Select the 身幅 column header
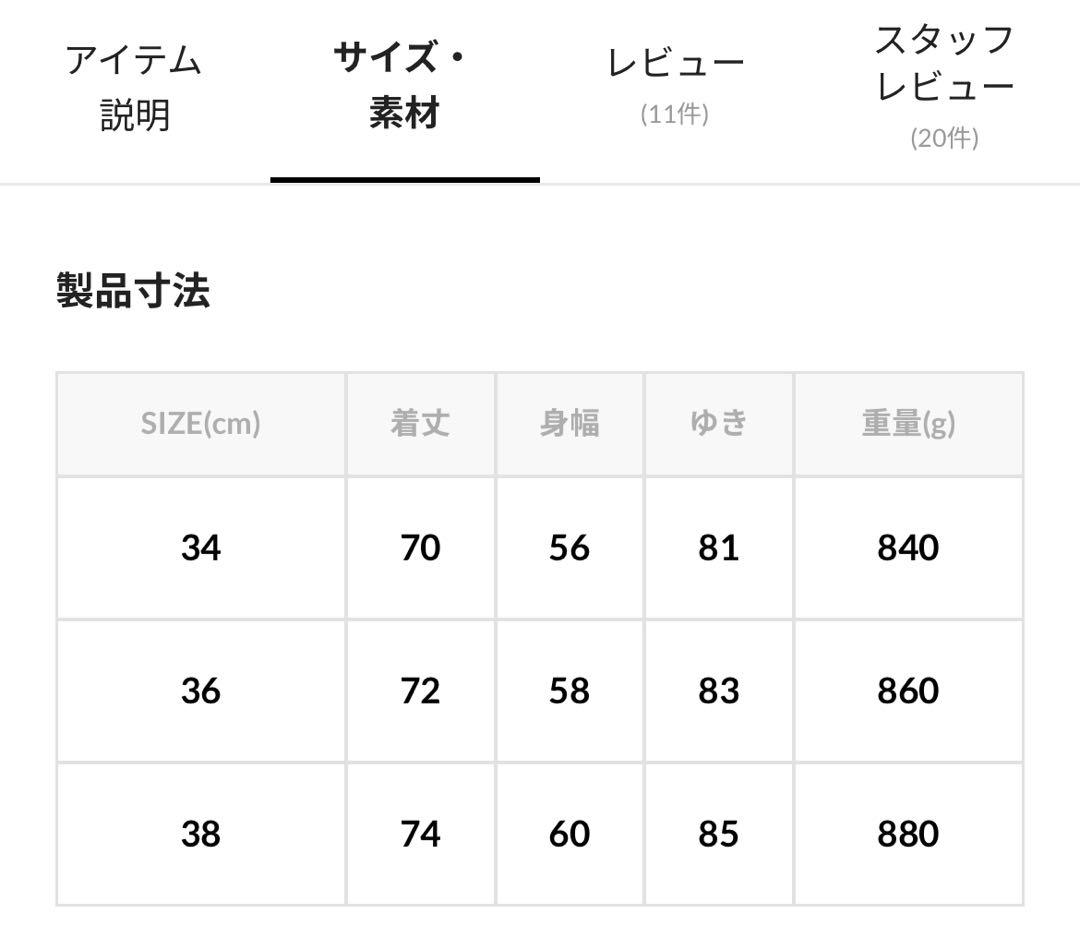 pyautogui.click(x=568, y=424)
